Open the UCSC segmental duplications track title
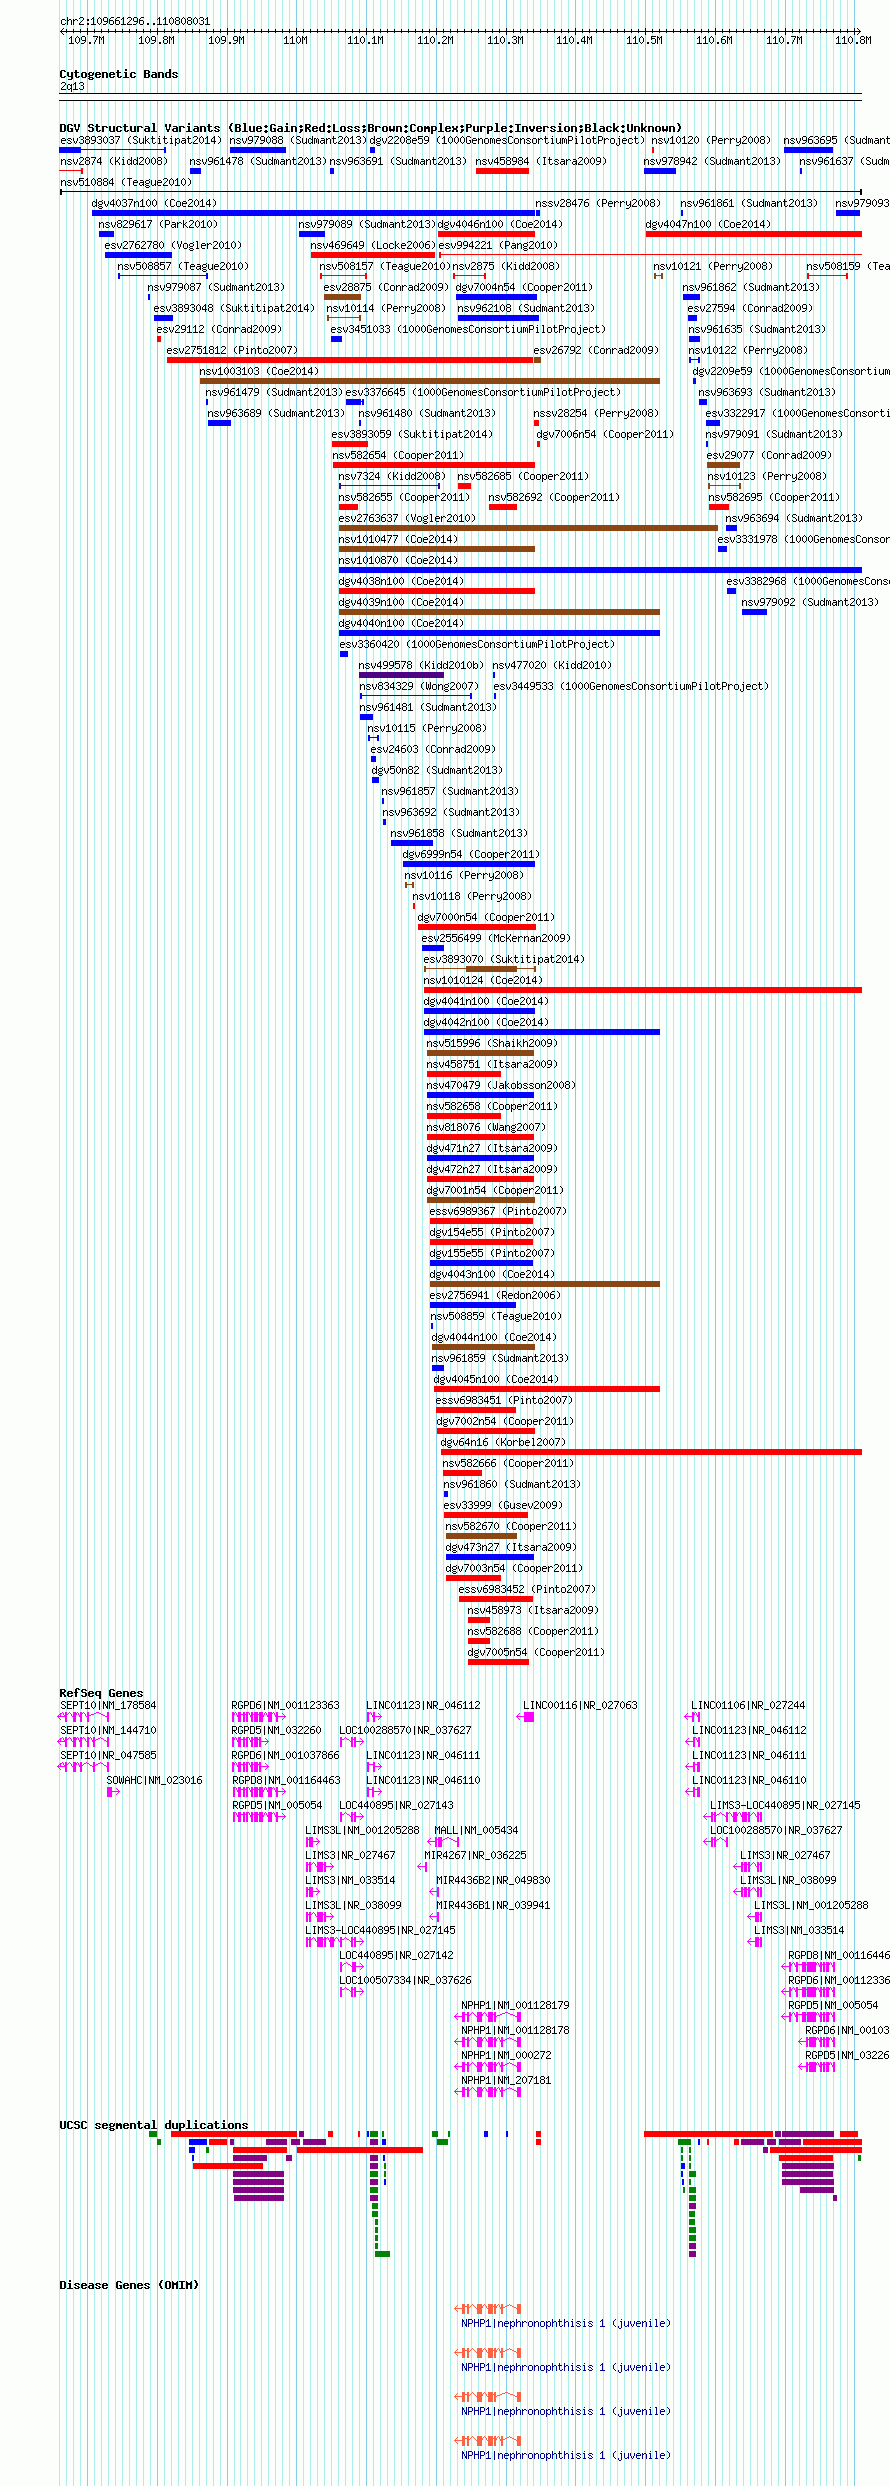Screen dimensions: 890x2486 click(154, 2125)
